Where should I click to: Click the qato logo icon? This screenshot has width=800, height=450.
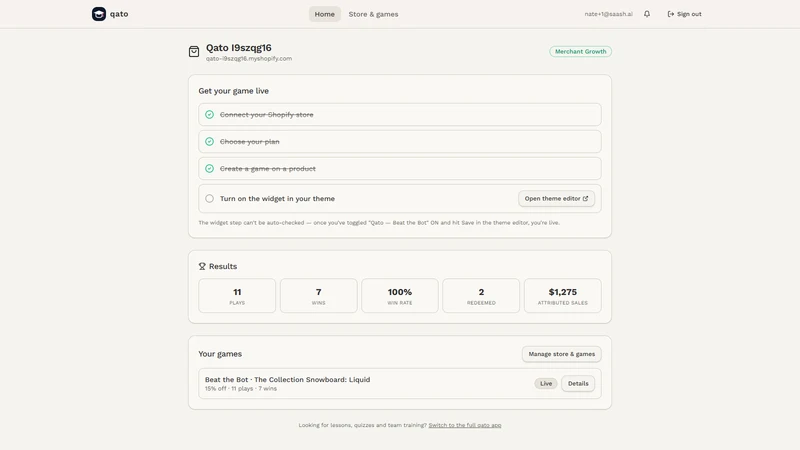[98, 14]
